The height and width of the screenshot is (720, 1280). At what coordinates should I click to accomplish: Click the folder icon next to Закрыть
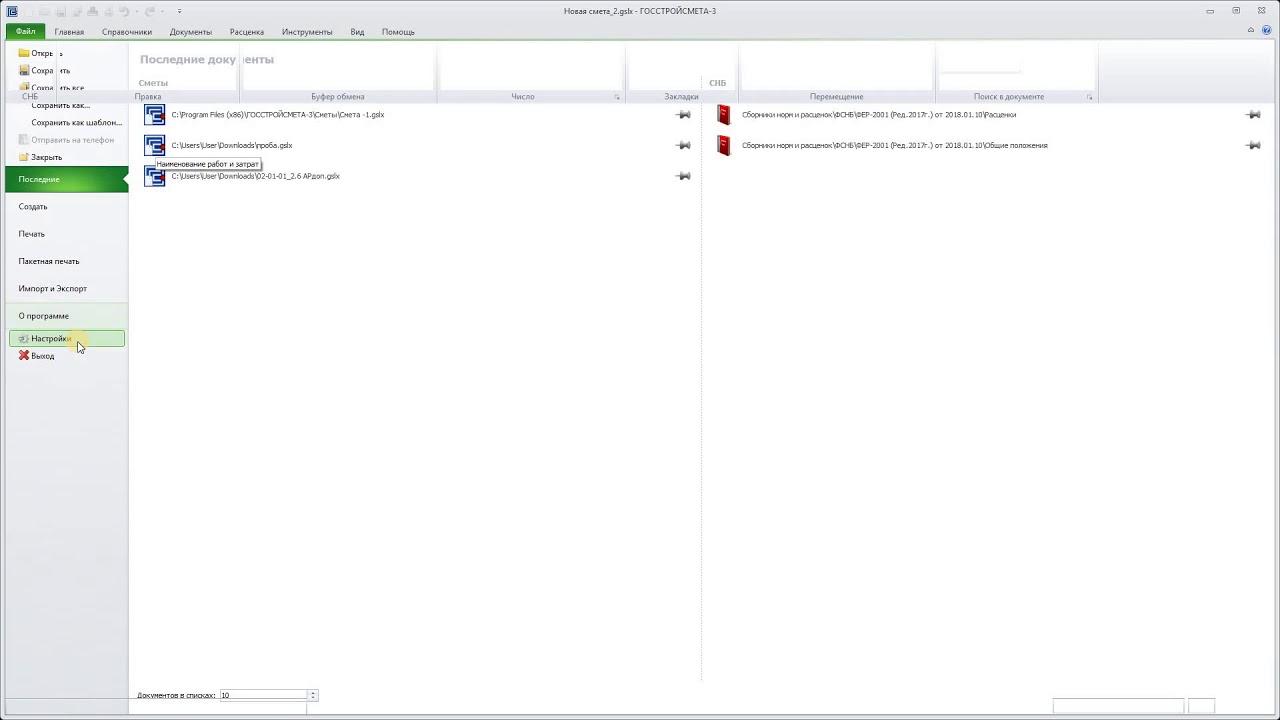pyautogui.click(x=24, y=157)
